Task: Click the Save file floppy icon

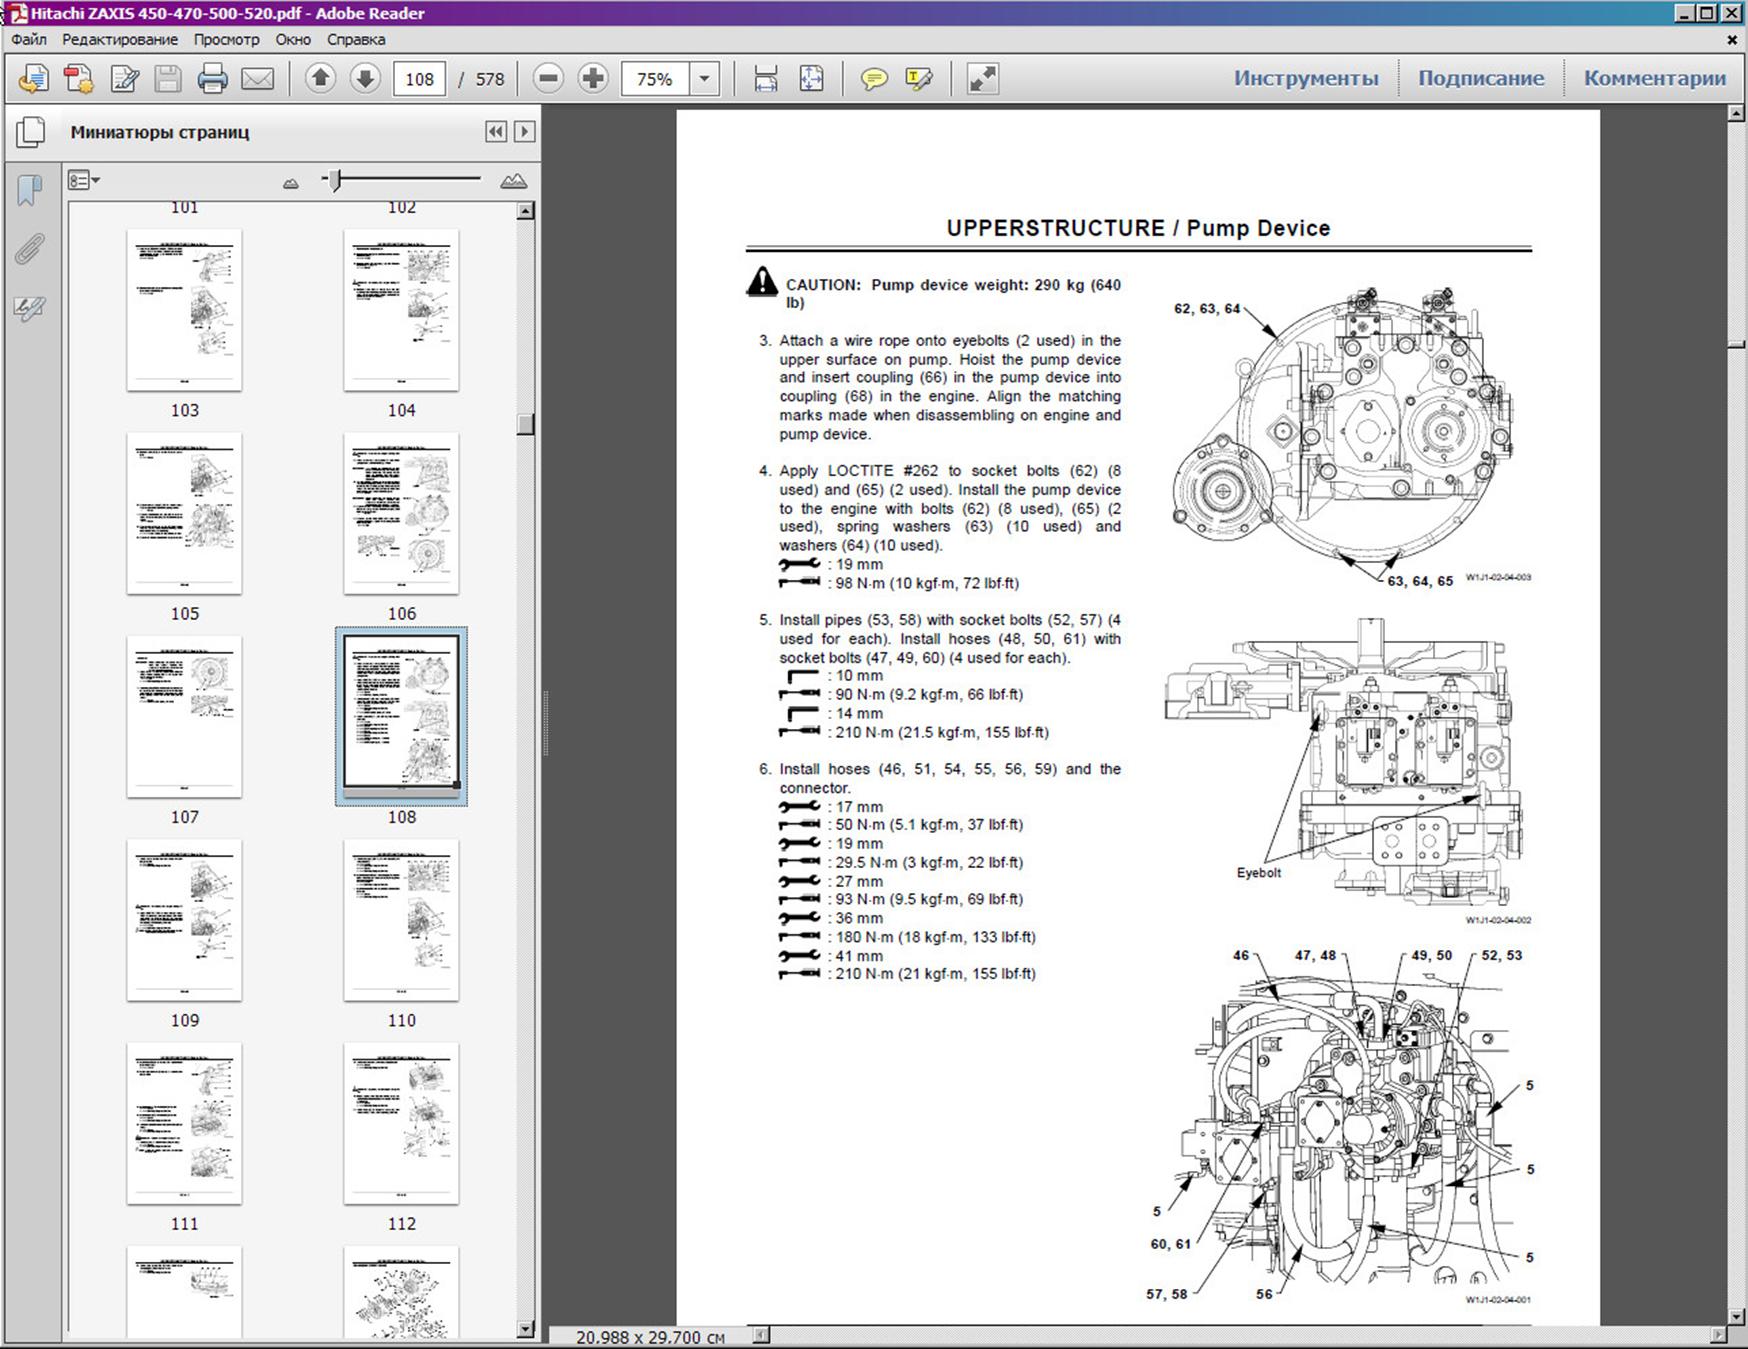Action: pos(168,79)
